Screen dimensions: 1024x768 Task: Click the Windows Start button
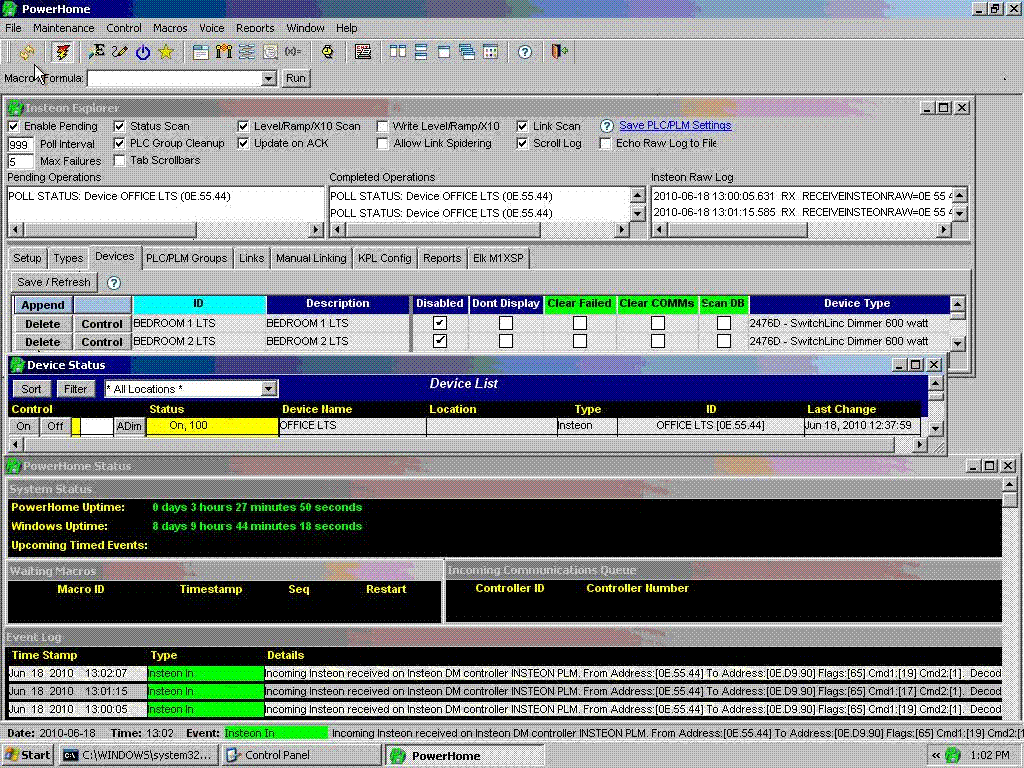[27, 756]
